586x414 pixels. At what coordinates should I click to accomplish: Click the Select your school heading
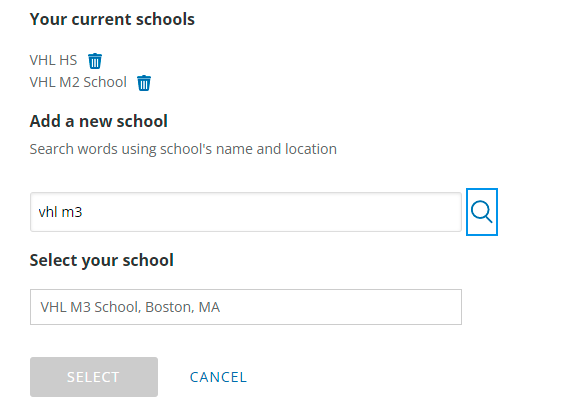(x=102, y=260)
